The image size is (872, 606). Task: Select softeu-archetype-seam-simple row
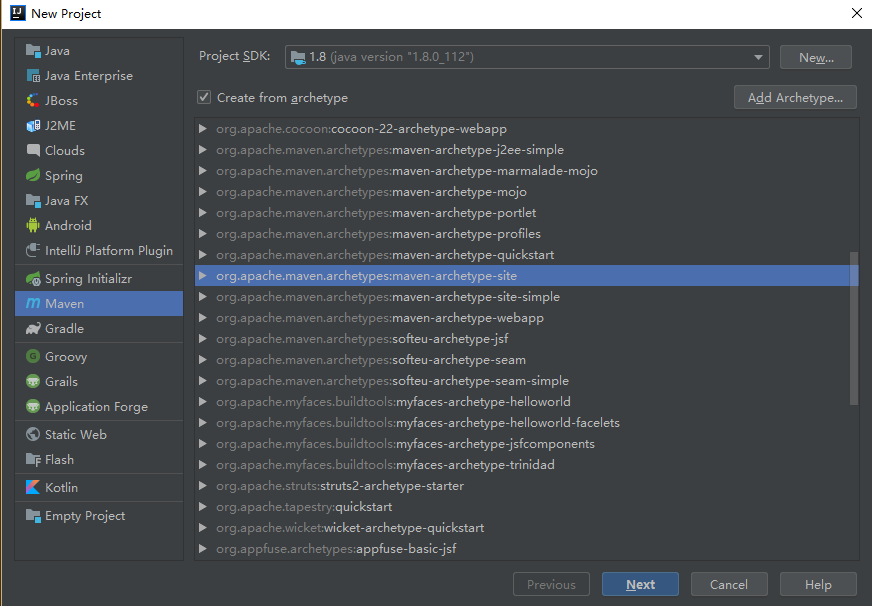(526, 381)
